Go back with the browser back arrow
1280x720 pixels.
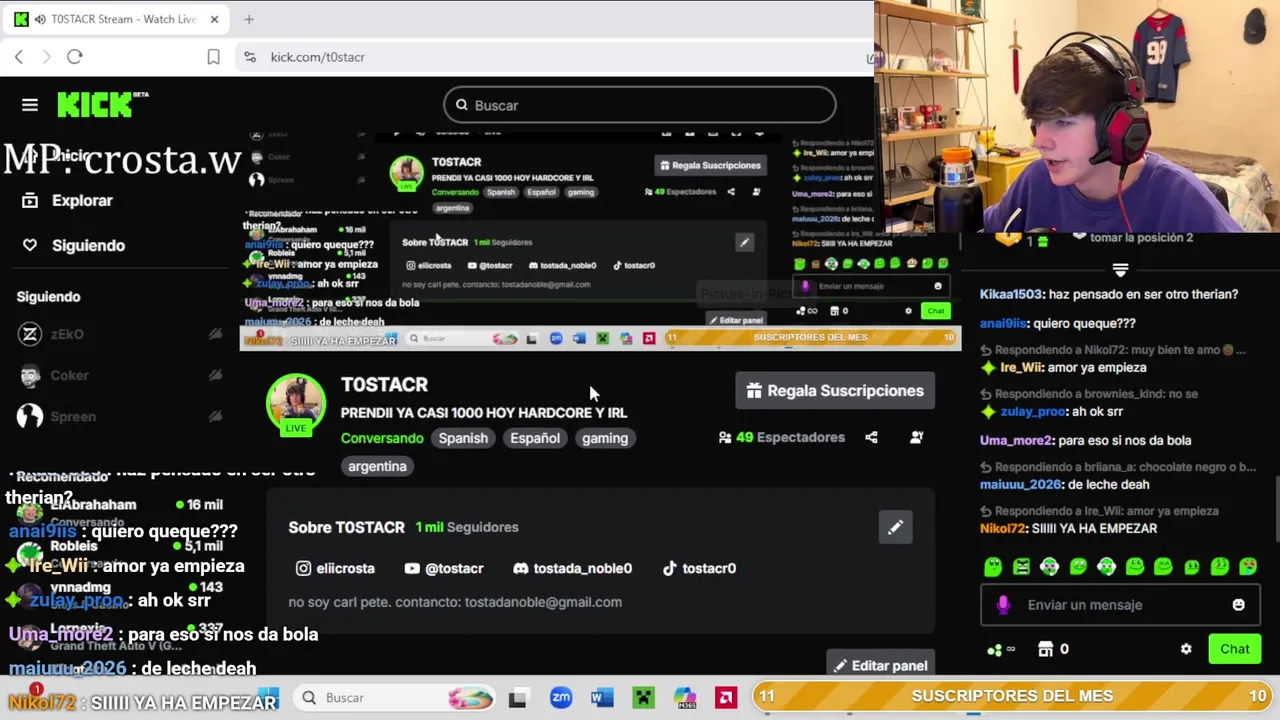click(18, 57)
